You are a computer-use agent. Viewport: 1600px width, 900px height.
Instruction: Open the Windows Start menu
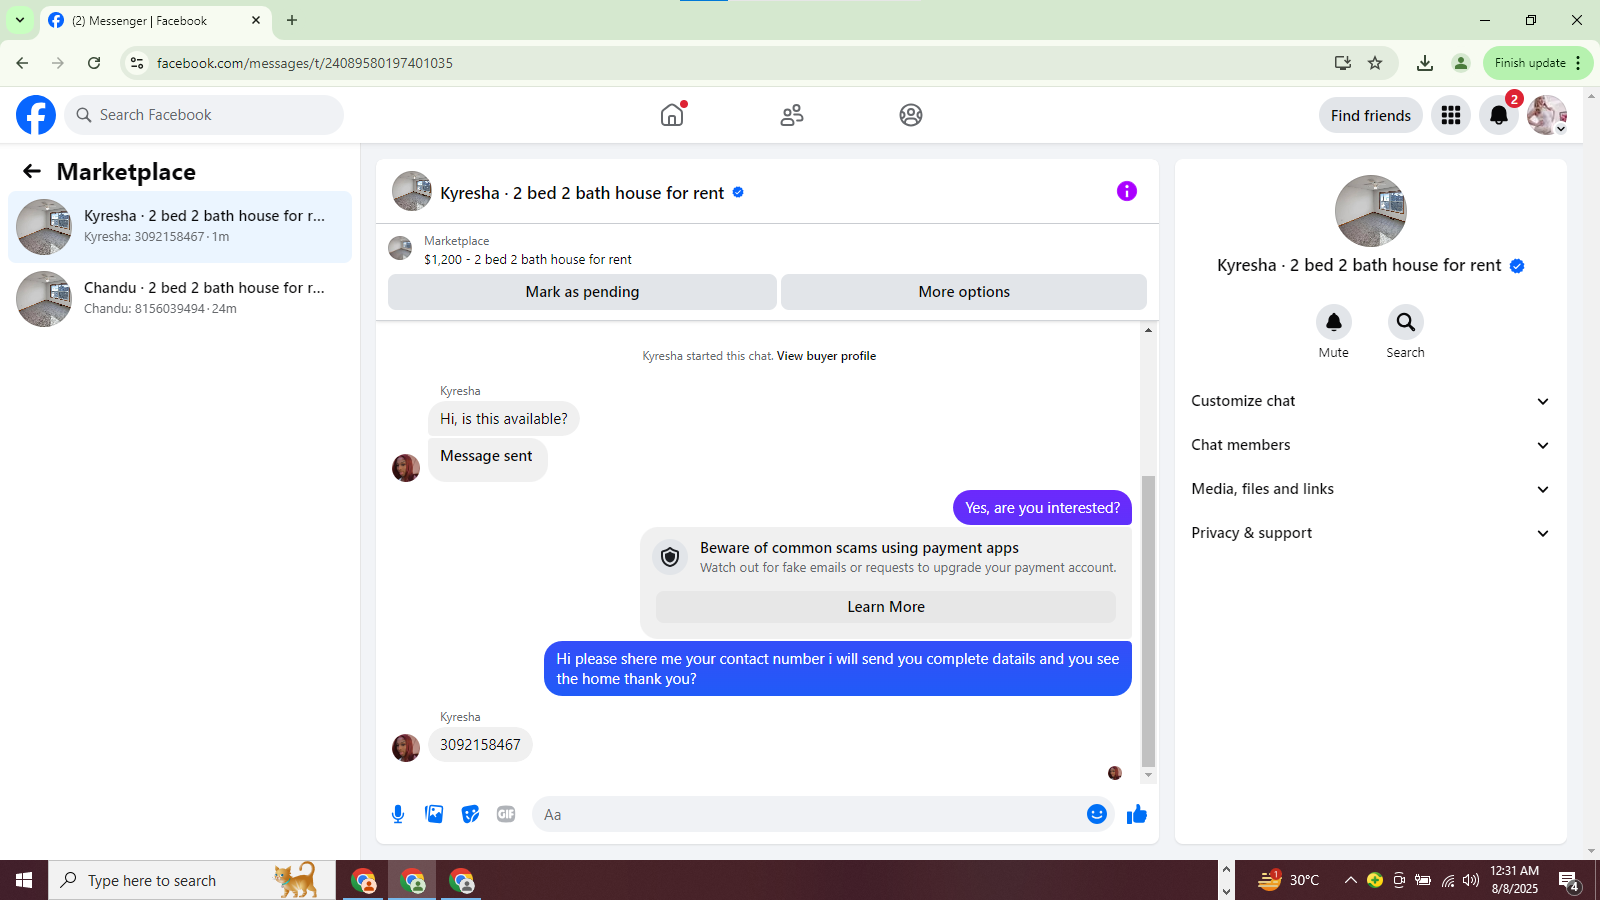24,880
